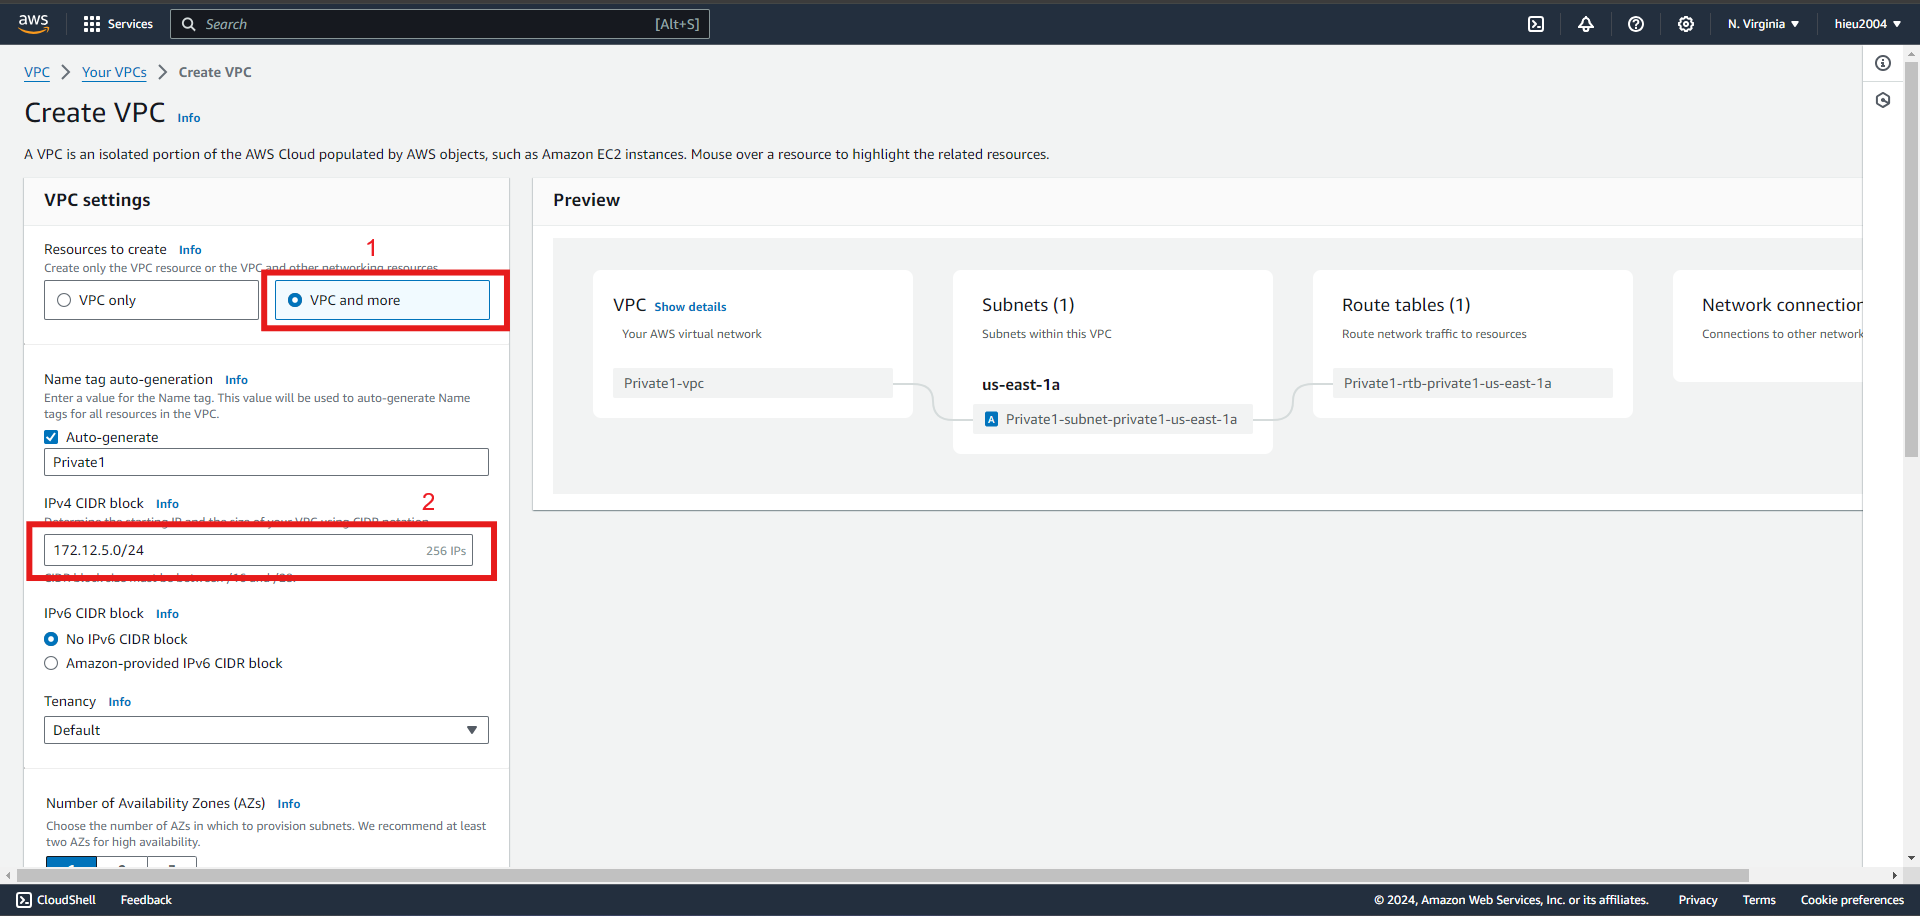Open the Services grid menu
Image resolution: width=1920 pixels, height=916 pixels.
tap(118, 24)
